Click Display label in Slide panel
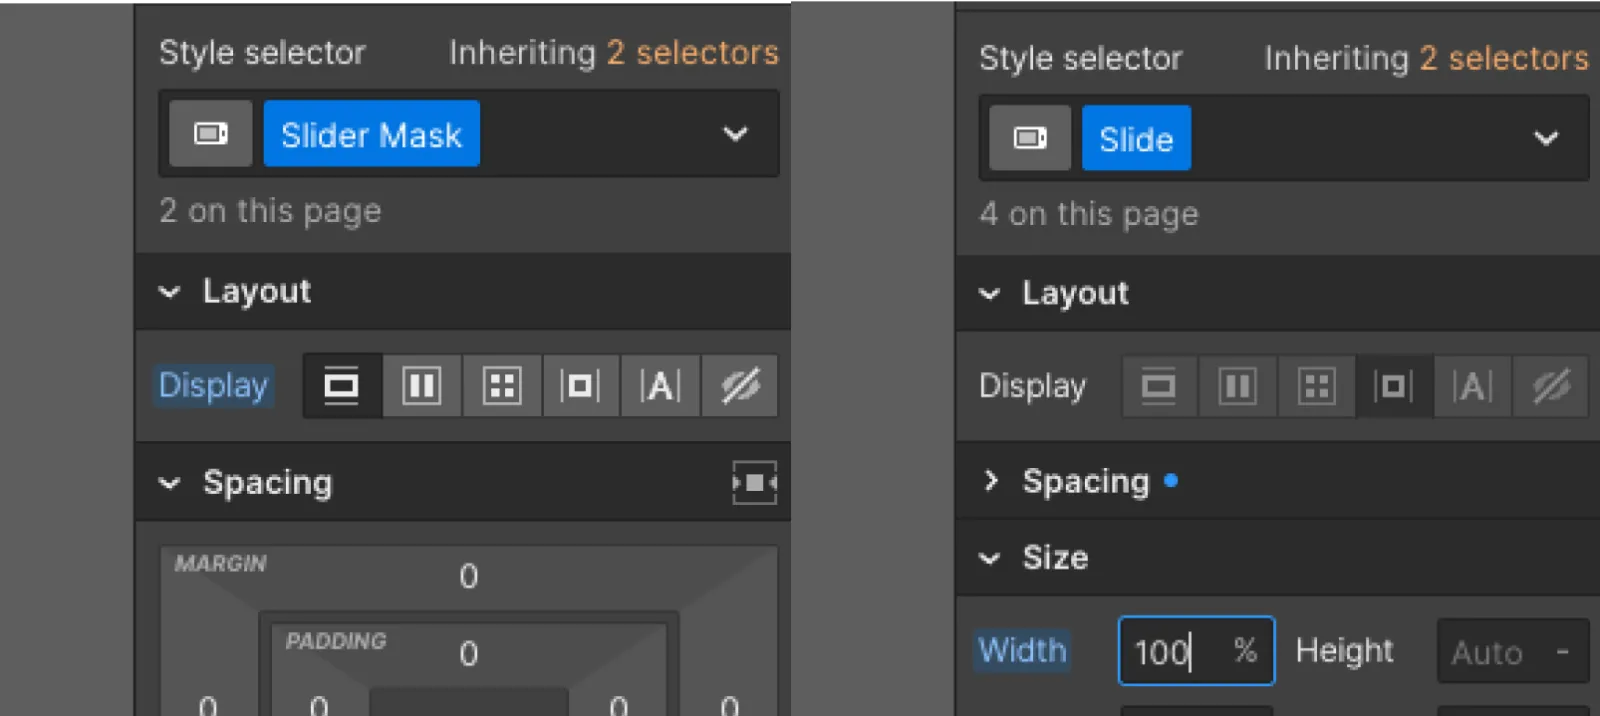1600x716 pixels. point(1033,386)
